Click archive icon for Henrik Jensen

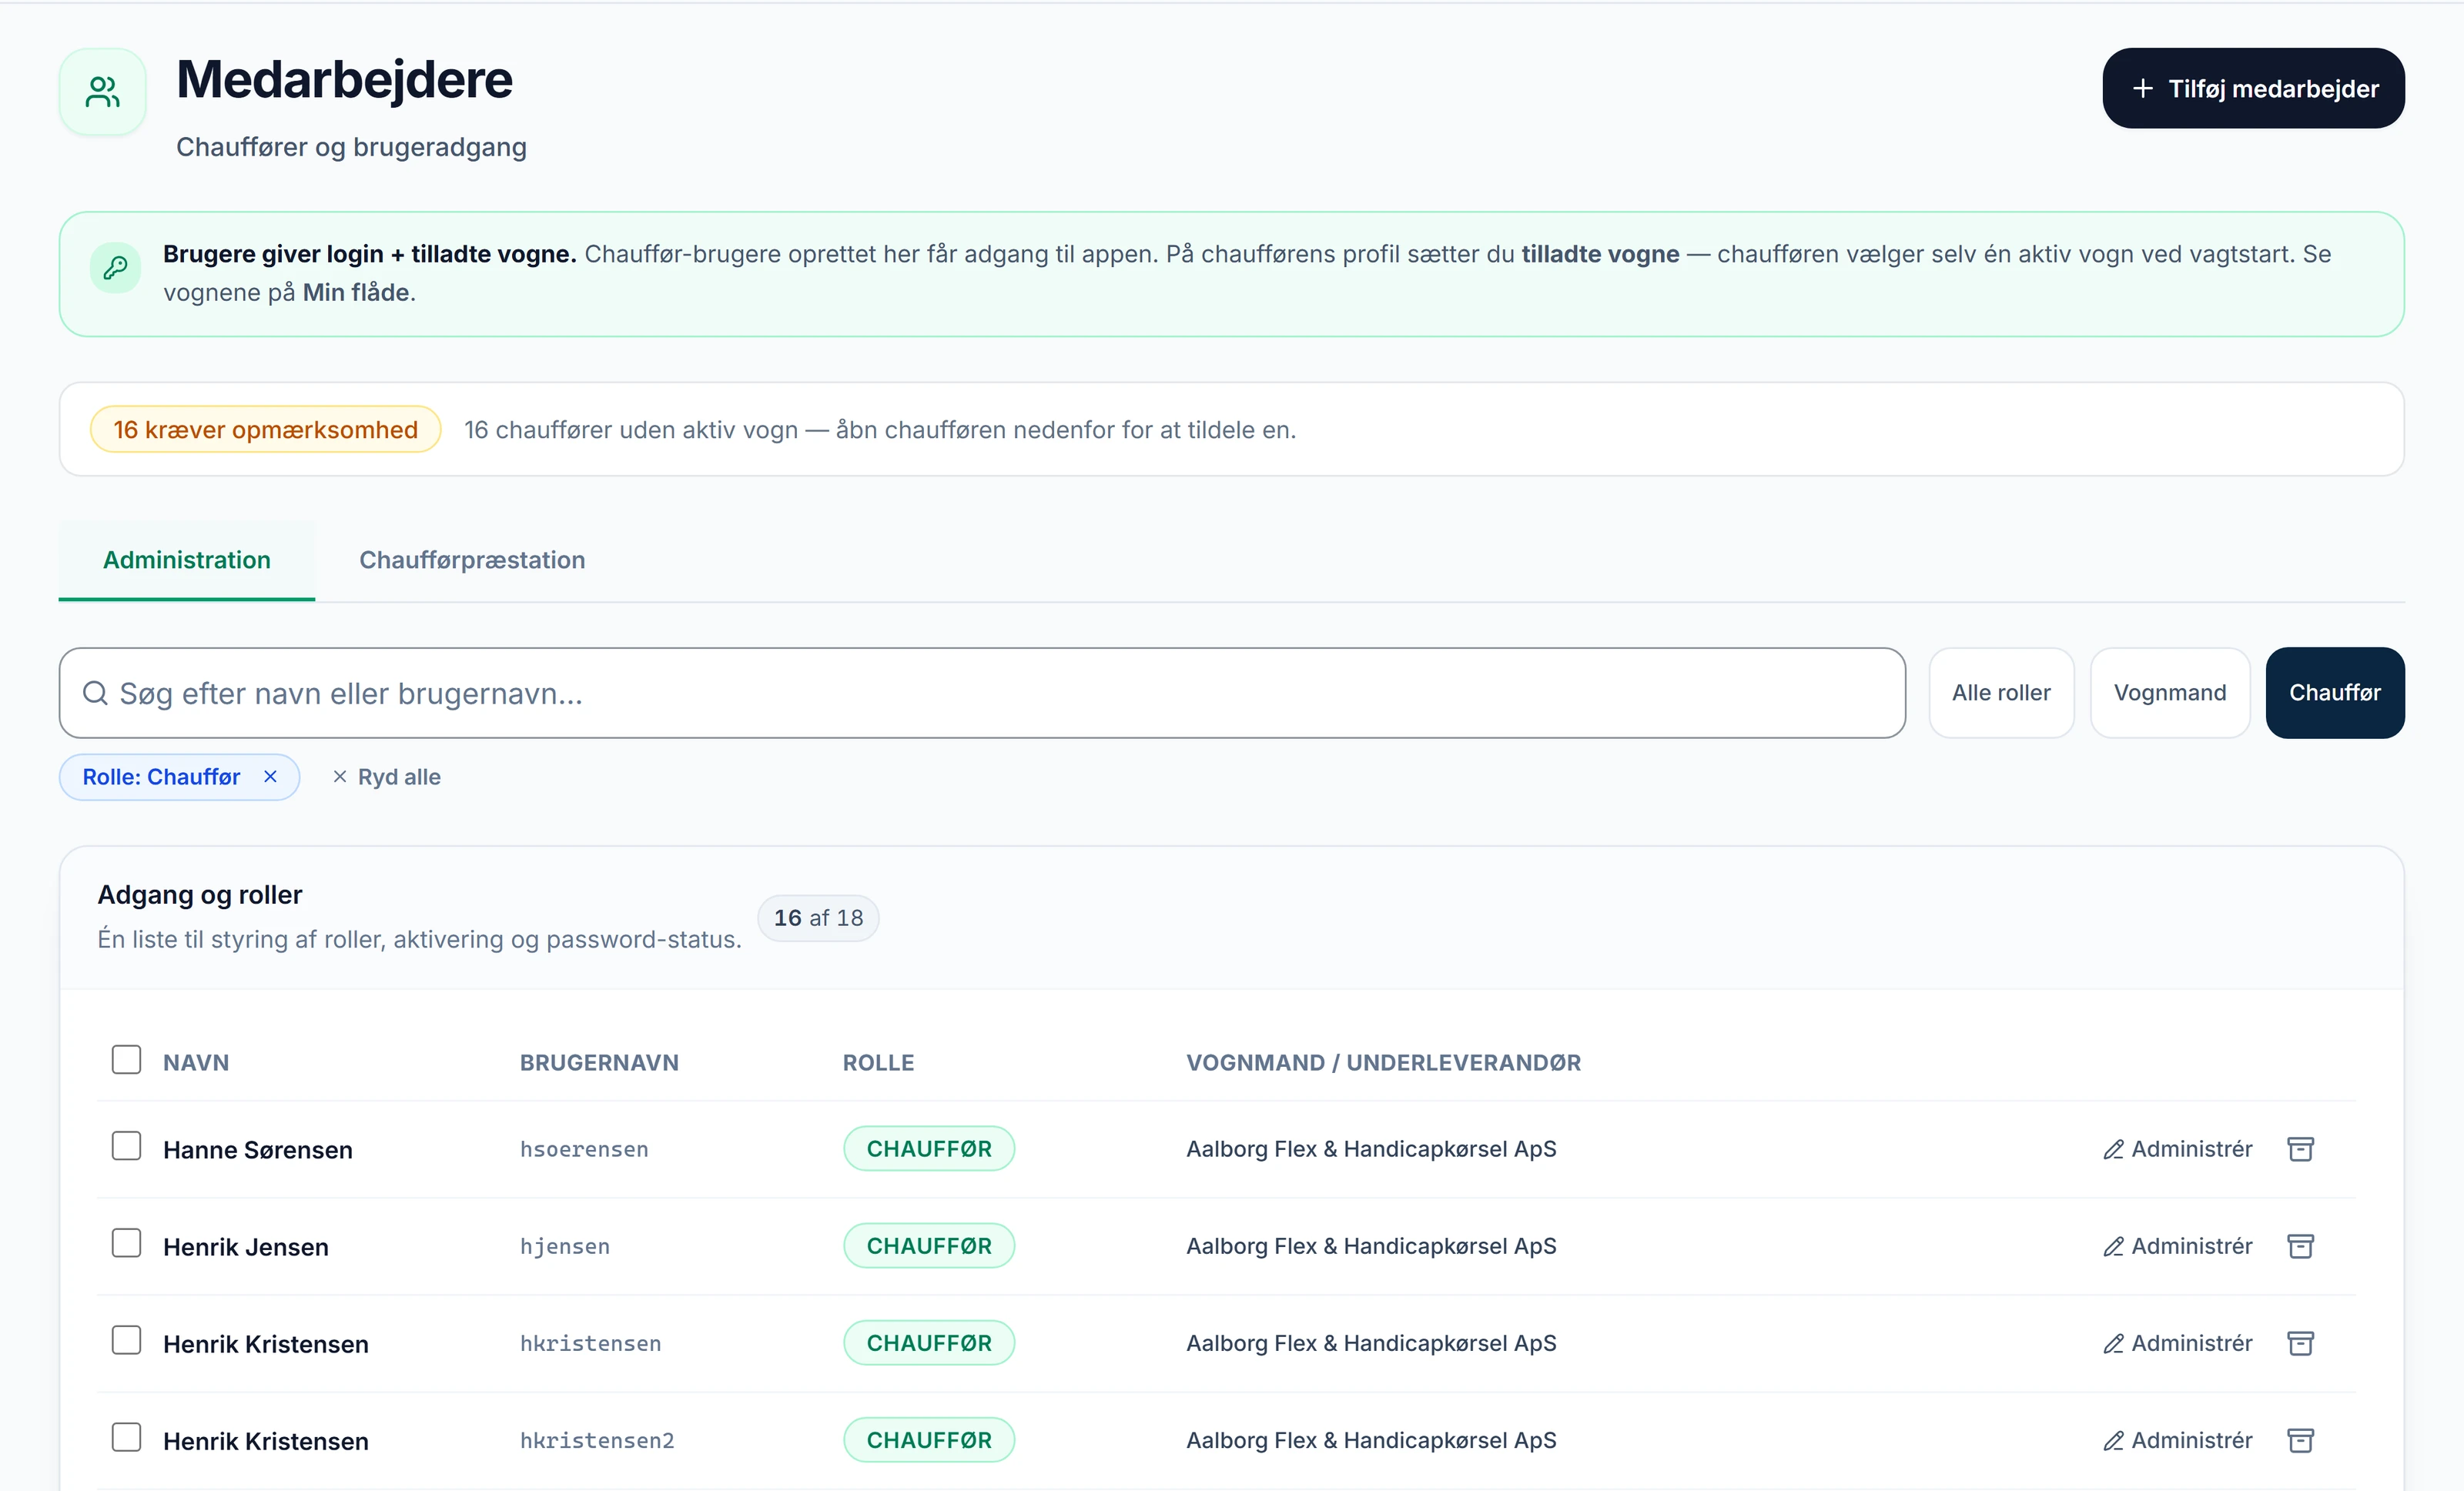click(2300, 1246)
